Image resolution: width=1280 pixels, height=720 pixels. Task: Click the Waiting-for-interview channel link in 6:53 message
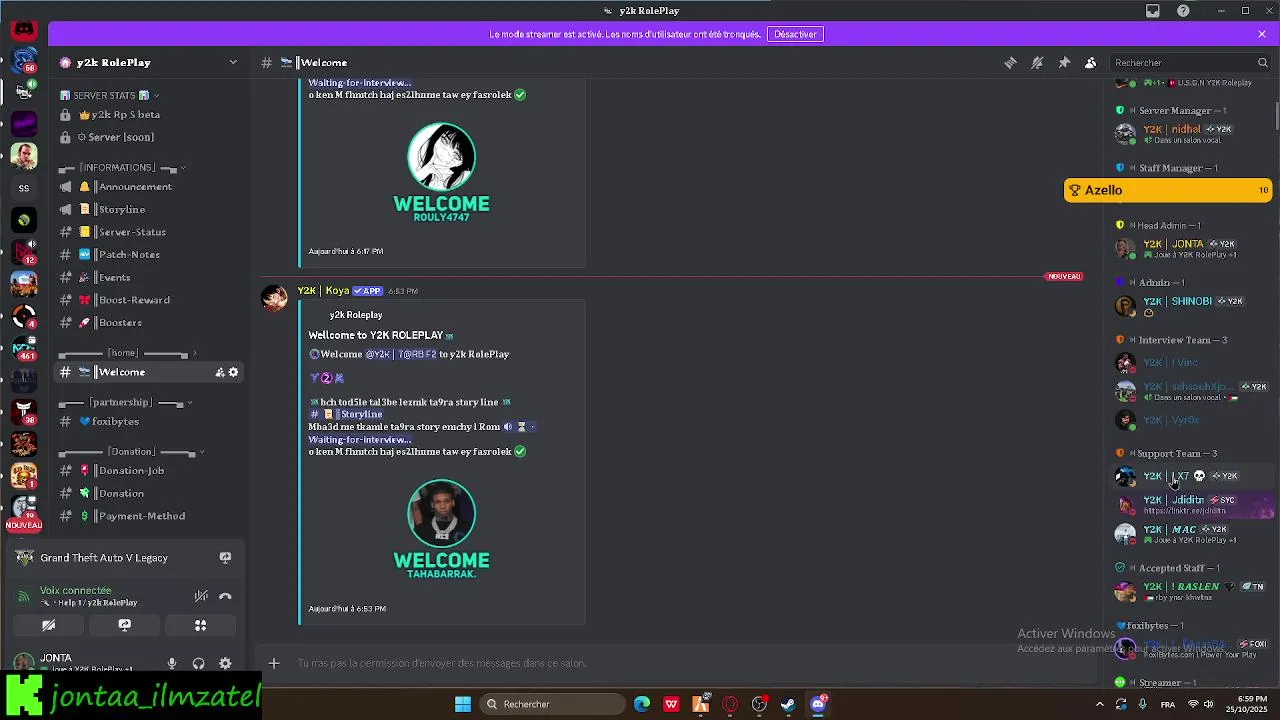pyautogui.click(x=360, y=440)
